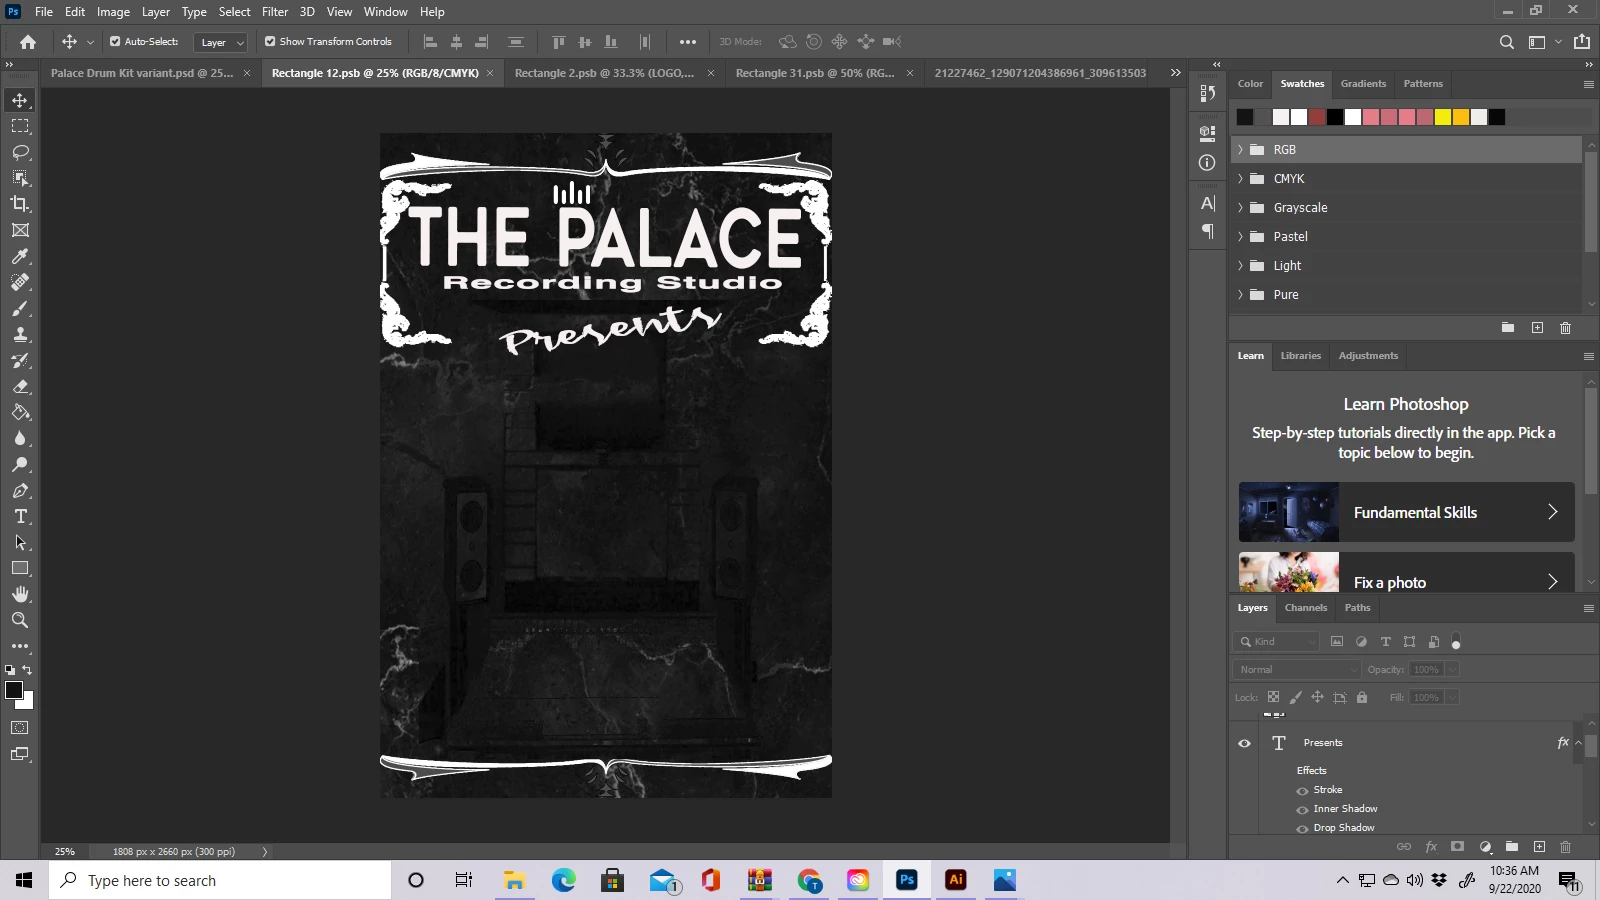Open the Fix a photo tutorial

pos(1406,573)
